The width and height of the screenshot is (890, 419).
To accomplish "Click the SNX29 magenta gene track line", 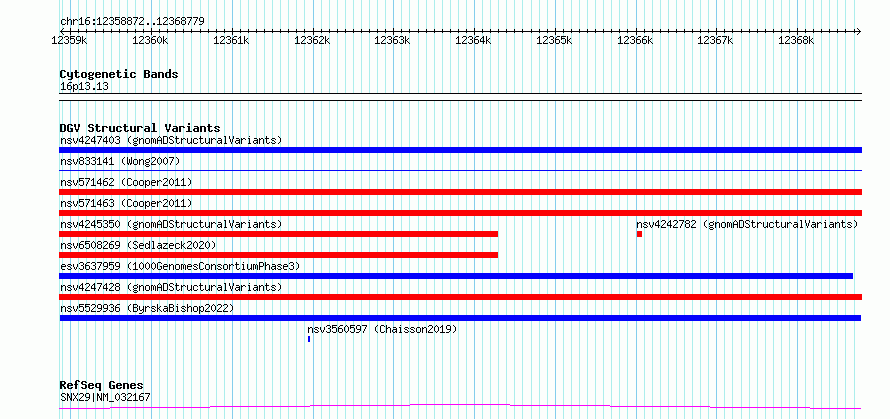I will pos(460,406).
